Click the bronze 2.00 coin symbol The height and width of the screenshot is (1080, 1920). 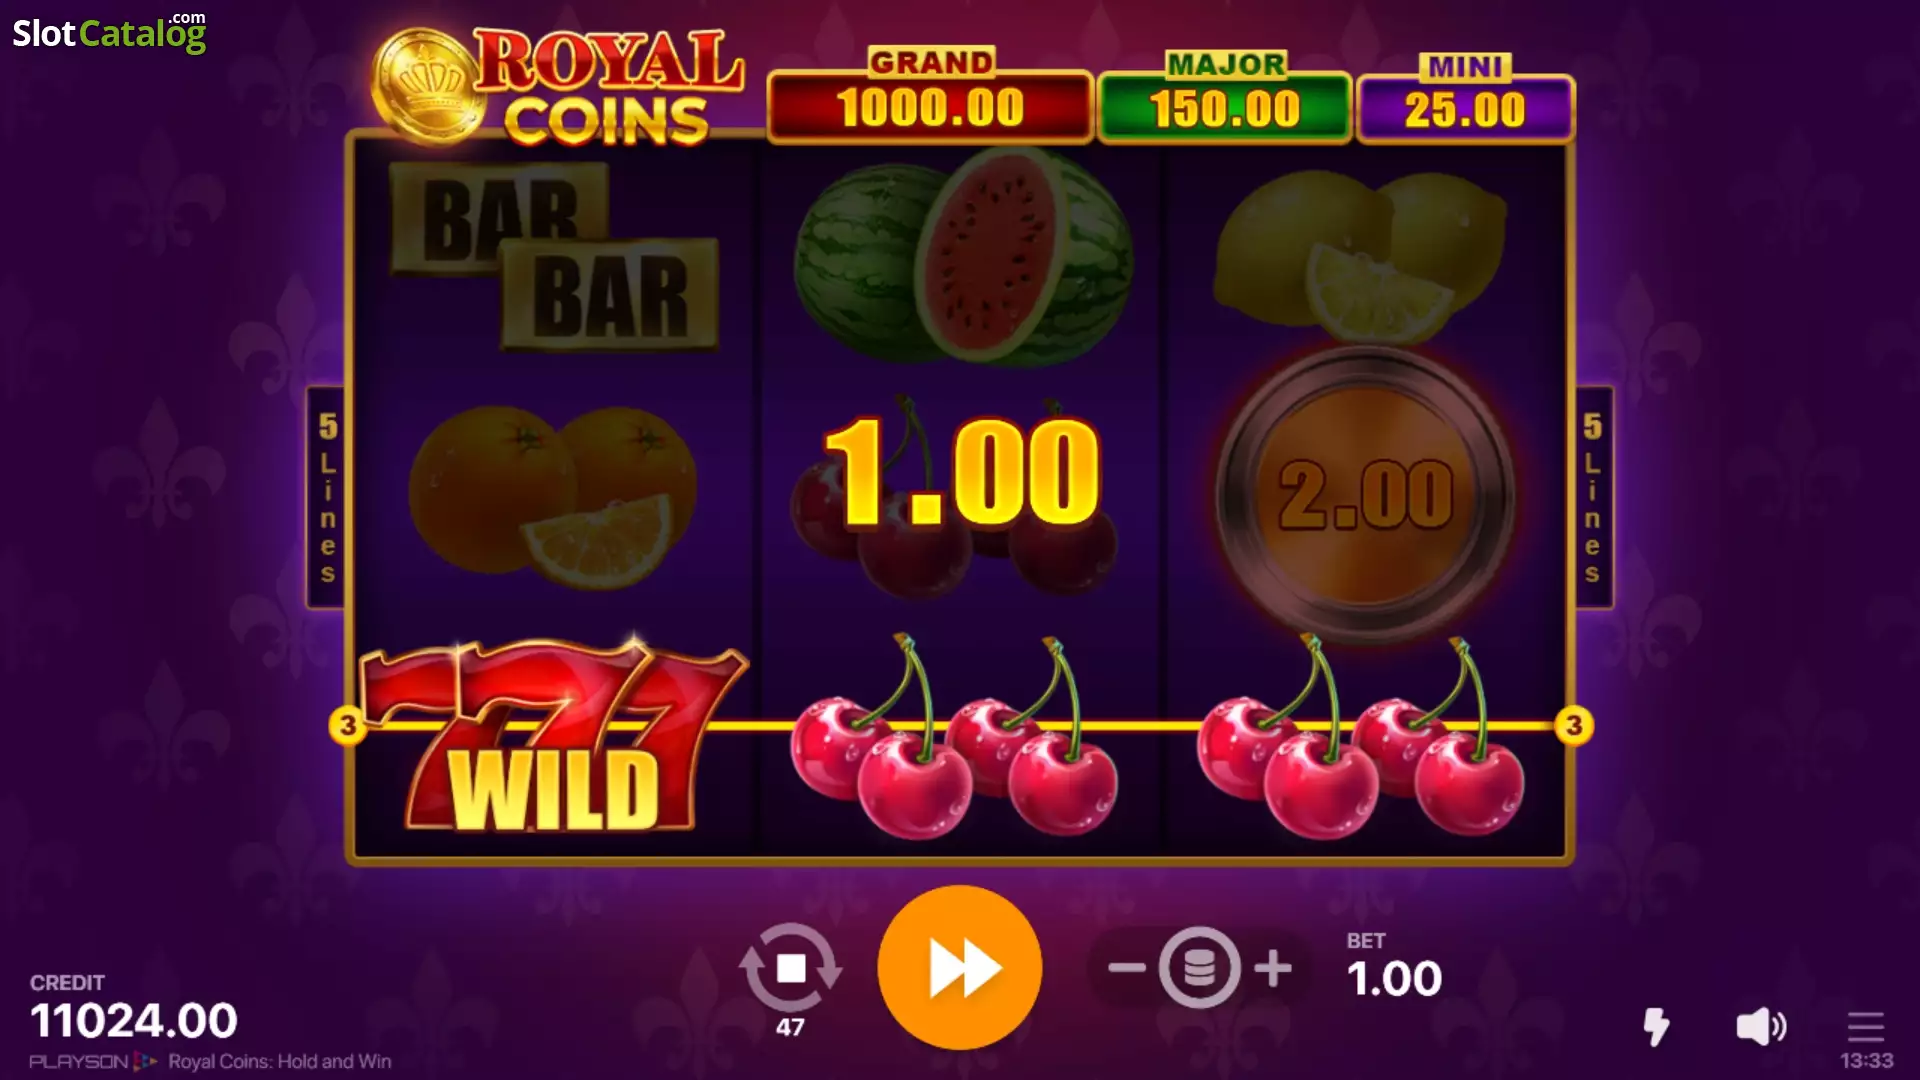pyautogui.click(x=1366, y=494)
